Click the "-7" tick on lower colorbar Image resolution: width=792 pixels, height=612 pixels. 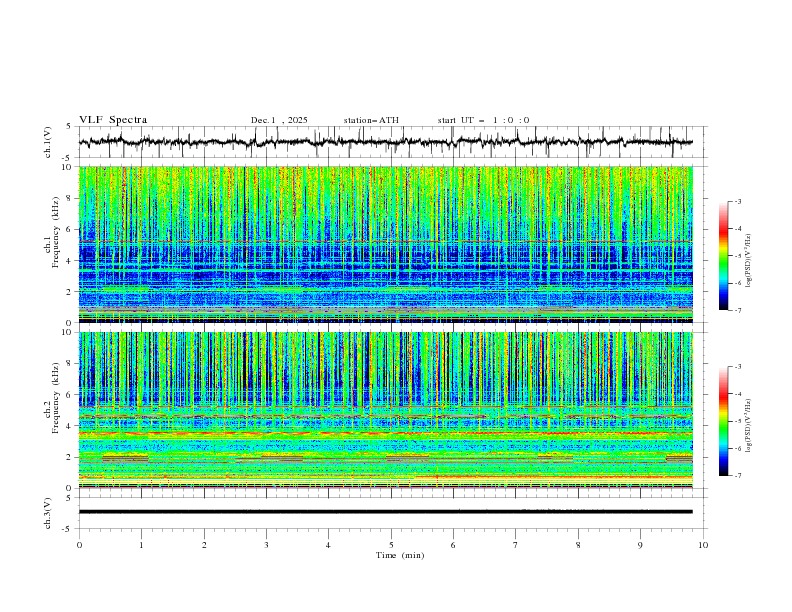coord(738,475)
